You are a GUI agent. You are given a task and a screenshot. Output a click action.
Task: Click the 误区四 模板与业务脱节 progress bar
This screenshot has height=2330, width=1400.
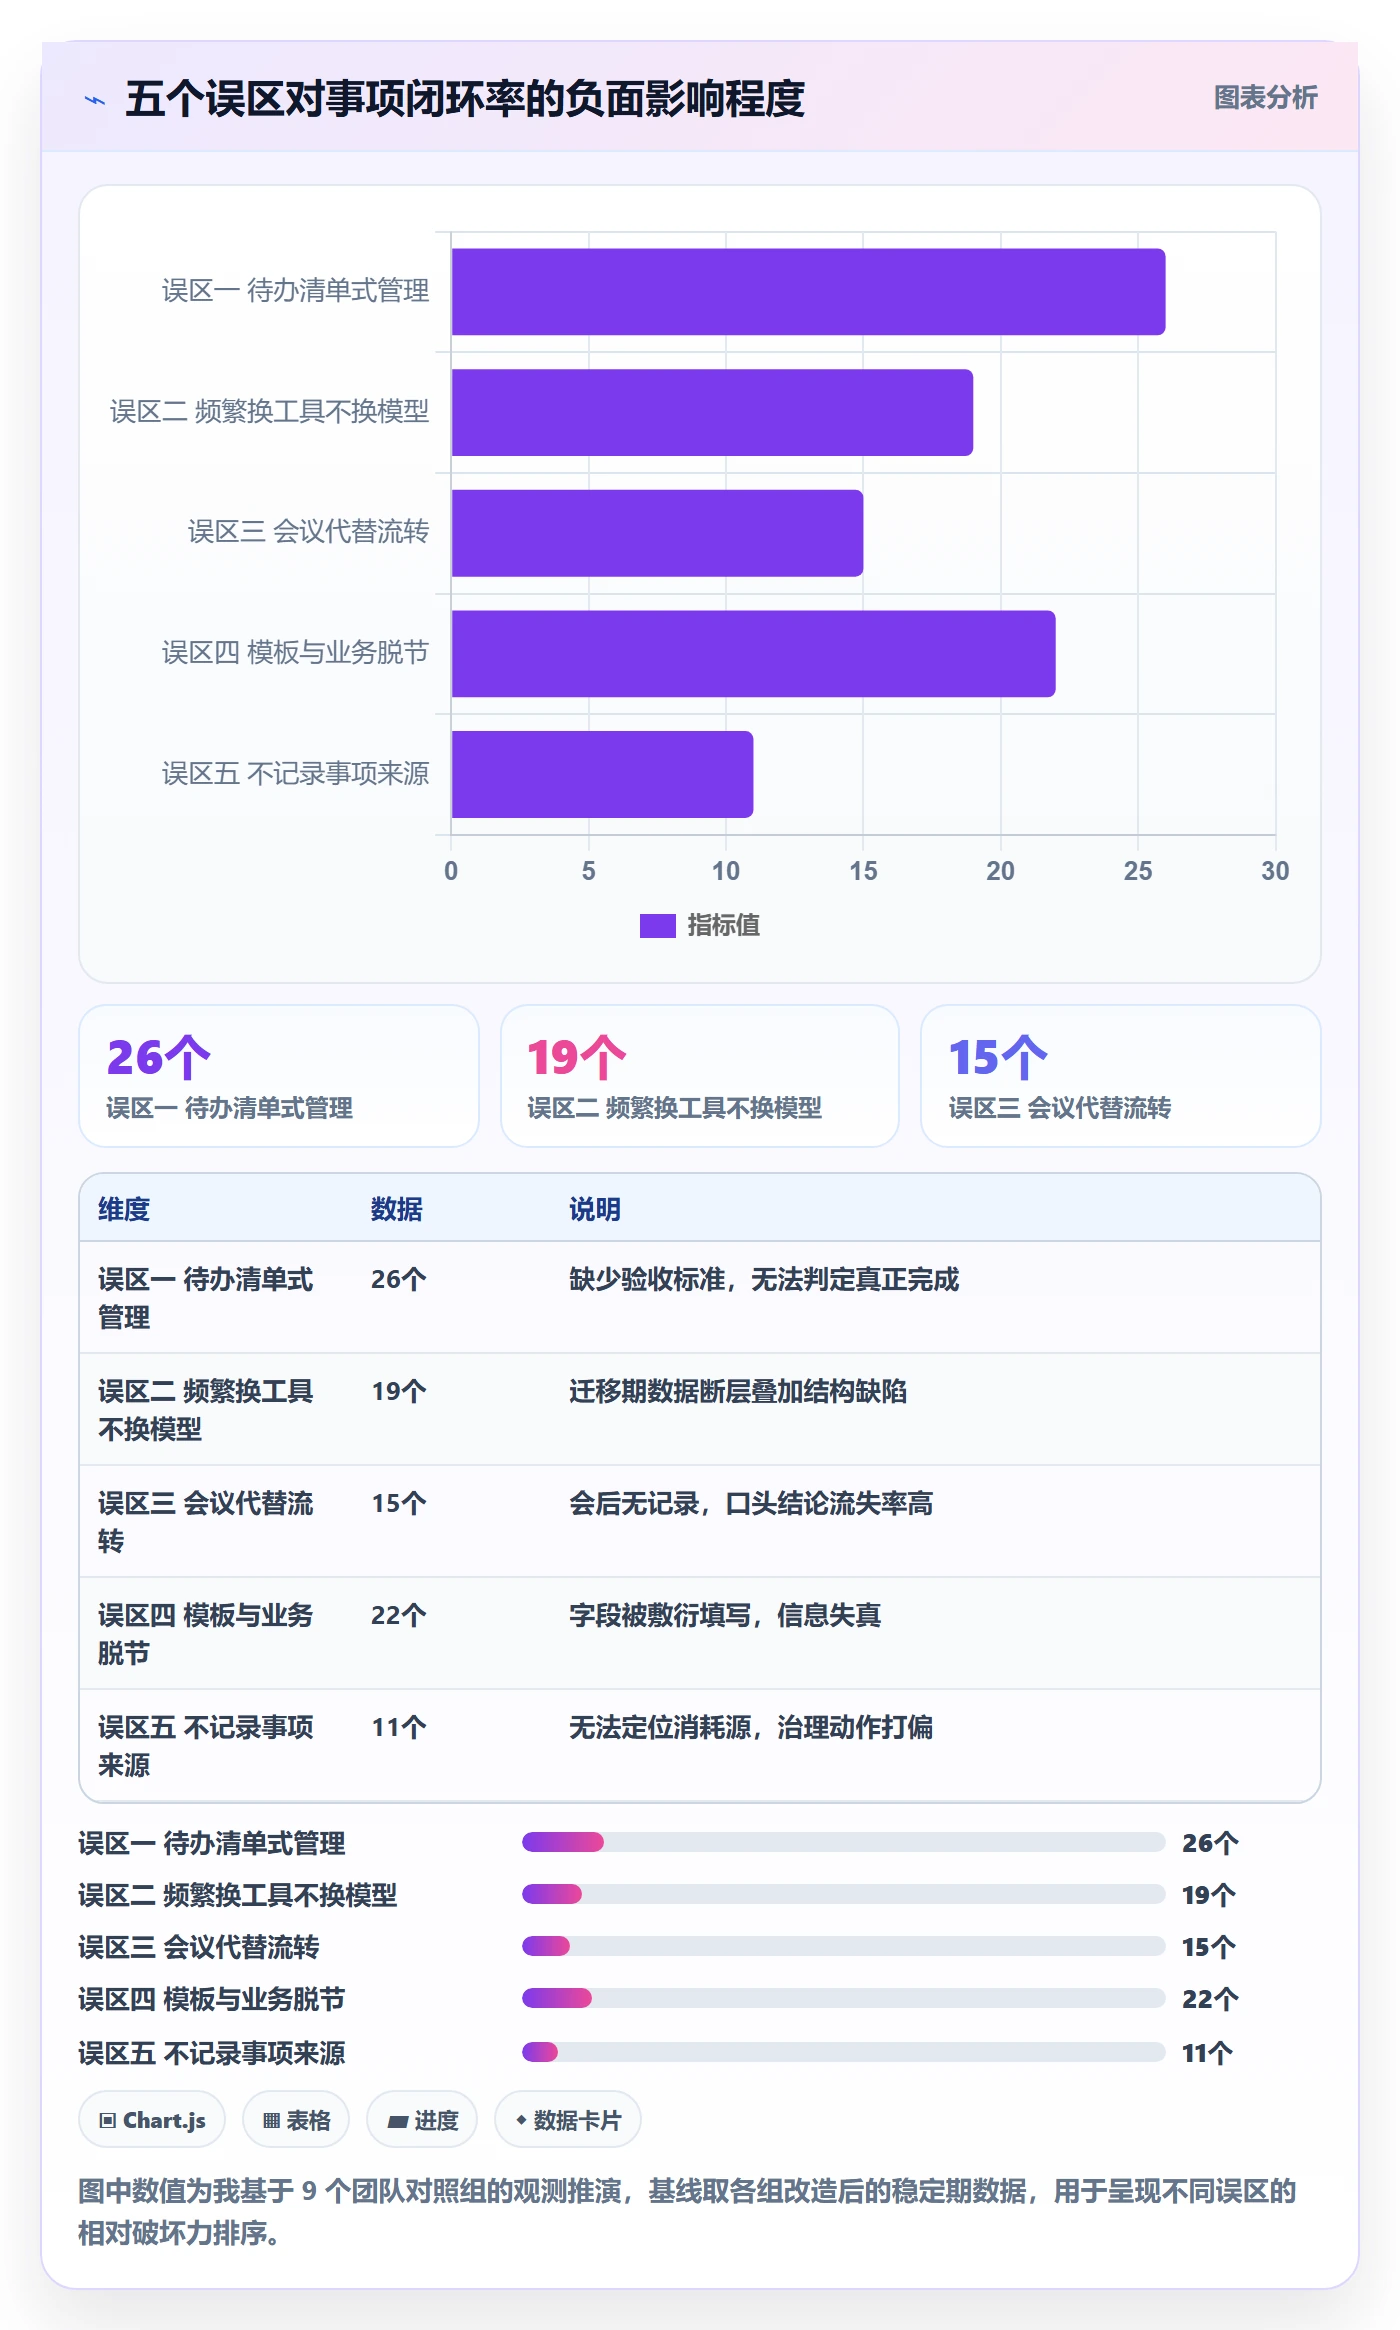[843, 1998]
